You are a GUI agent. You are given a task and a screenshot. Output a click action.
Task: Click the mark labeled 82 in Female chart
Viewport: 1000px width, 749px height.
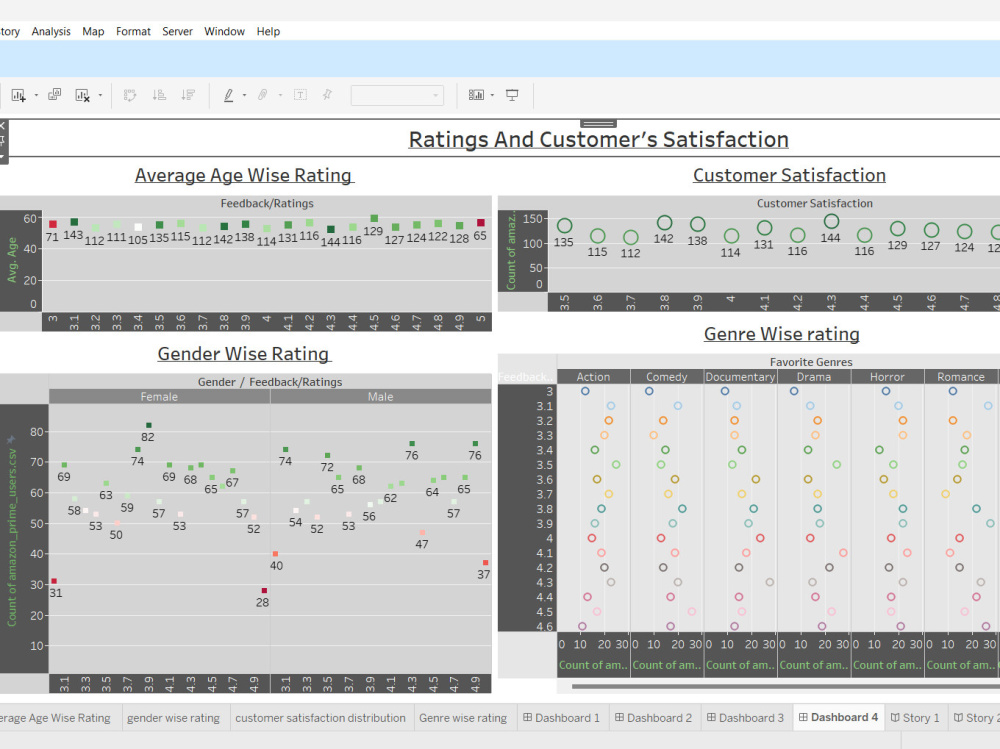coord(147,427)
